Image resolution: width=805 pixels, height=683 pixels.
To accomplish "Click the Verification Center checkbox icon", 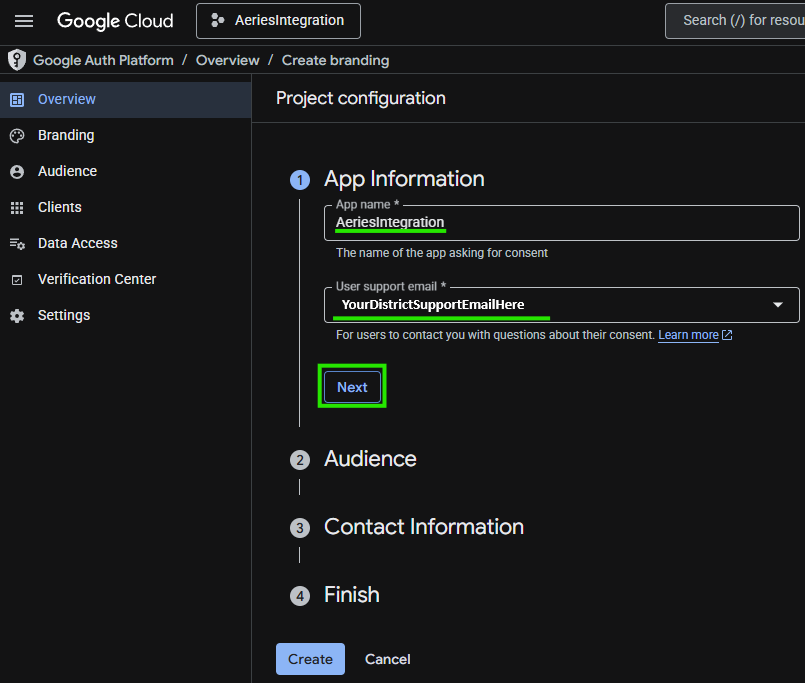I will point(17,280).
